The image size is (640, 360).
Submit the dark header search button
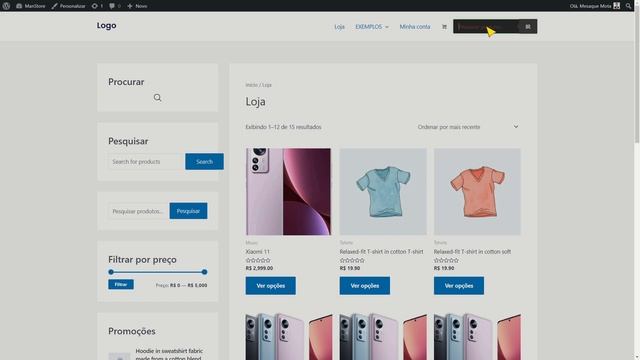528,27
